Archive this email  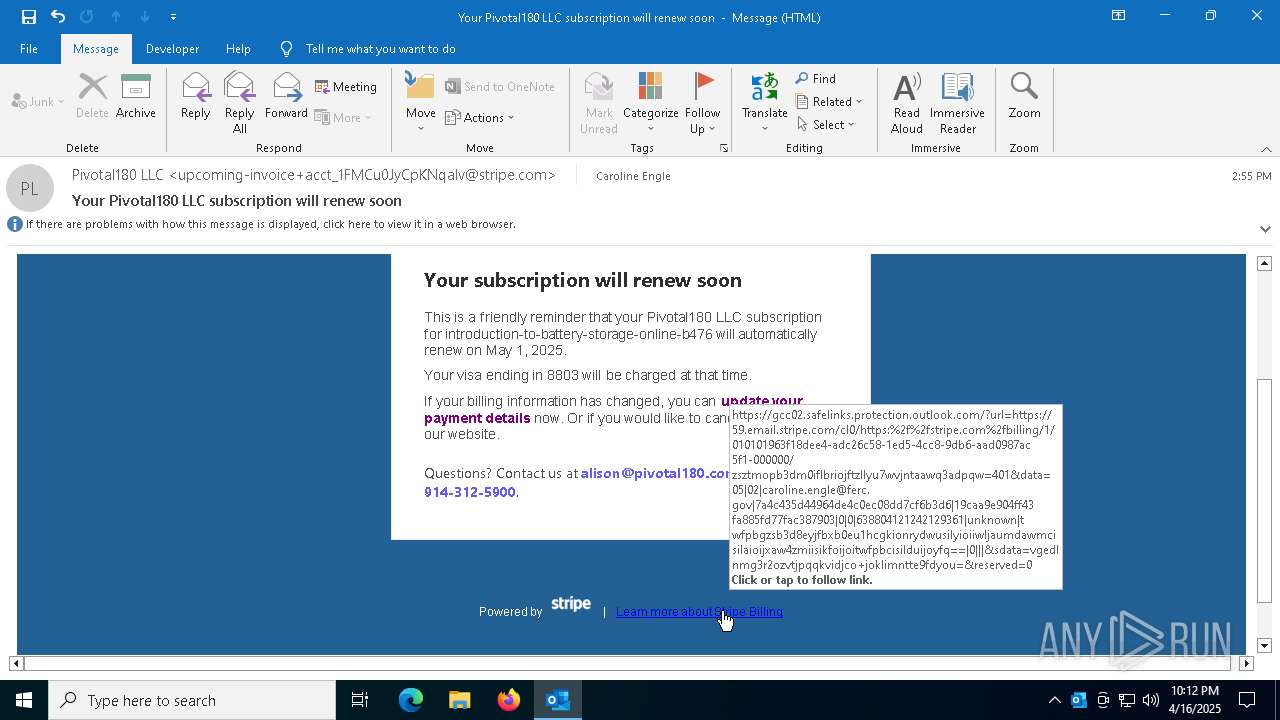click(136, 96)
